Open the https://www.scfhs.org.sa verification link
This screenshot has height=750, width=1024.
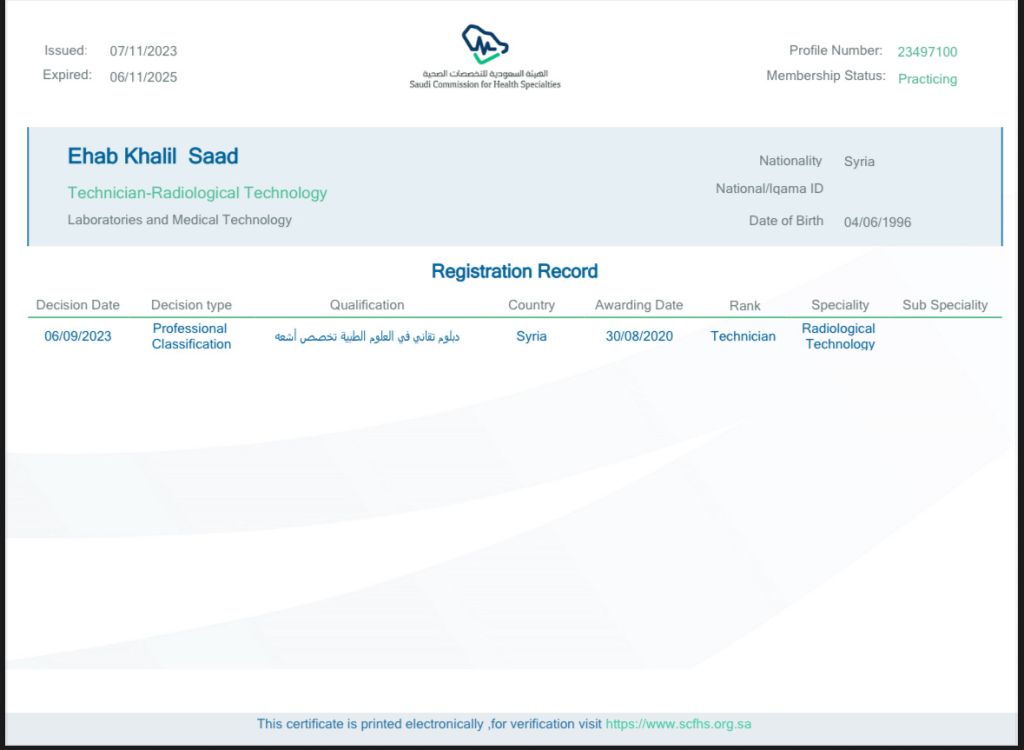pos(678,724)
